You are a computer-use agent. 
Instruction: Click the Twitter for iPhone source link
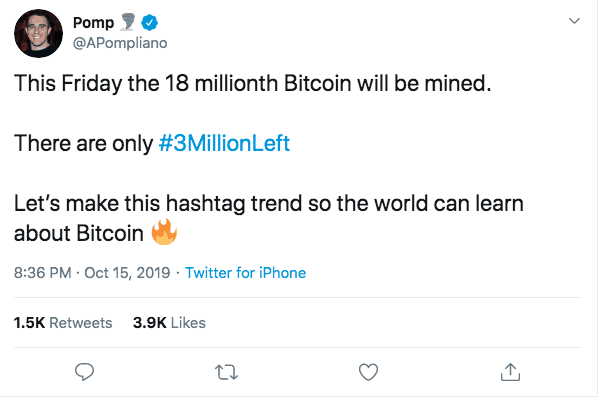pyautogui.click(x=246, y=273)
